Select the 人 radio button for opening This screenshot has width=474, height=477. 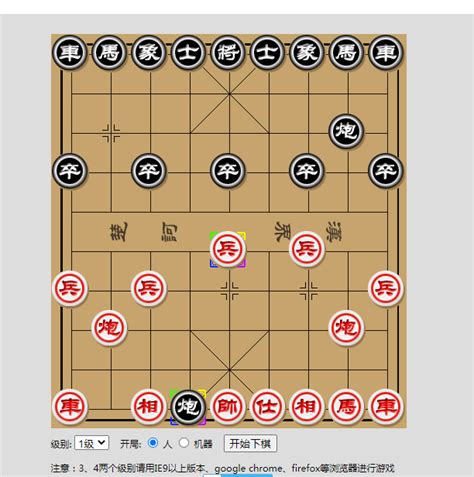coord(153,443)
